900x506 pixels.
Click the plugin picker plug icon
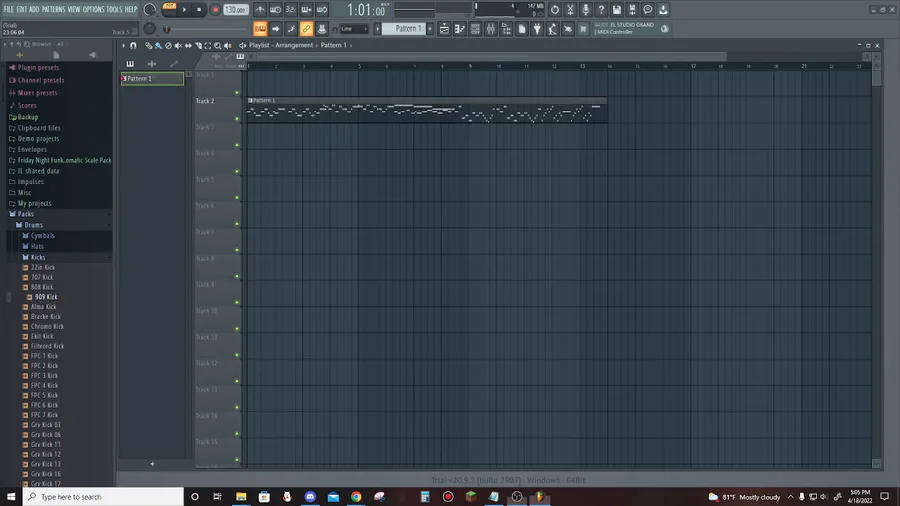(x=537, y=29)
